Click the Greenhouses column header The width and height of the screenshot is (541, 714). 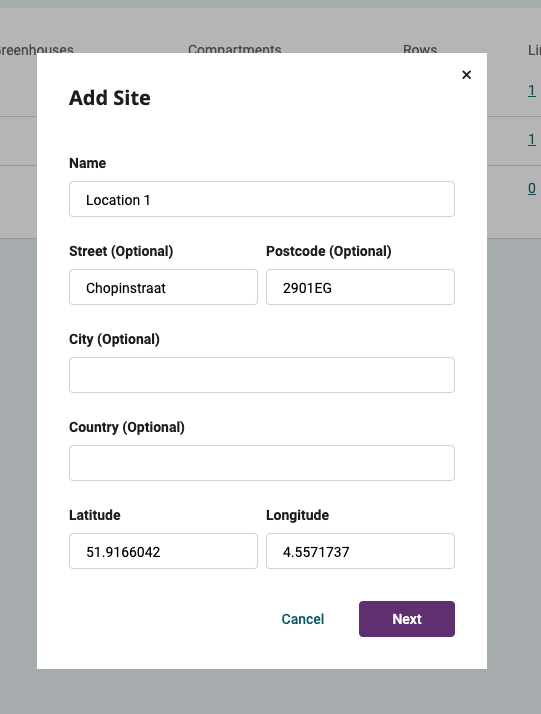[36, 49]
